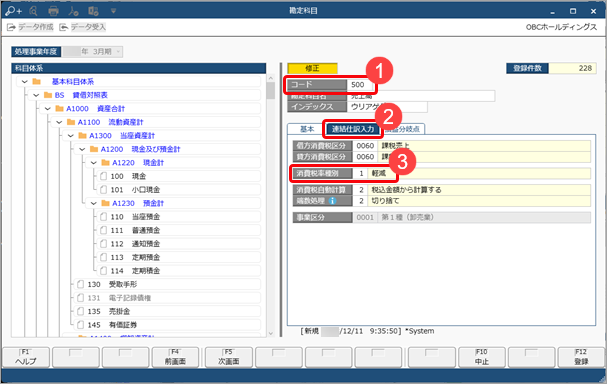Click the データ作成 export icon
This screenshot has height=384, width=607.
11,27
